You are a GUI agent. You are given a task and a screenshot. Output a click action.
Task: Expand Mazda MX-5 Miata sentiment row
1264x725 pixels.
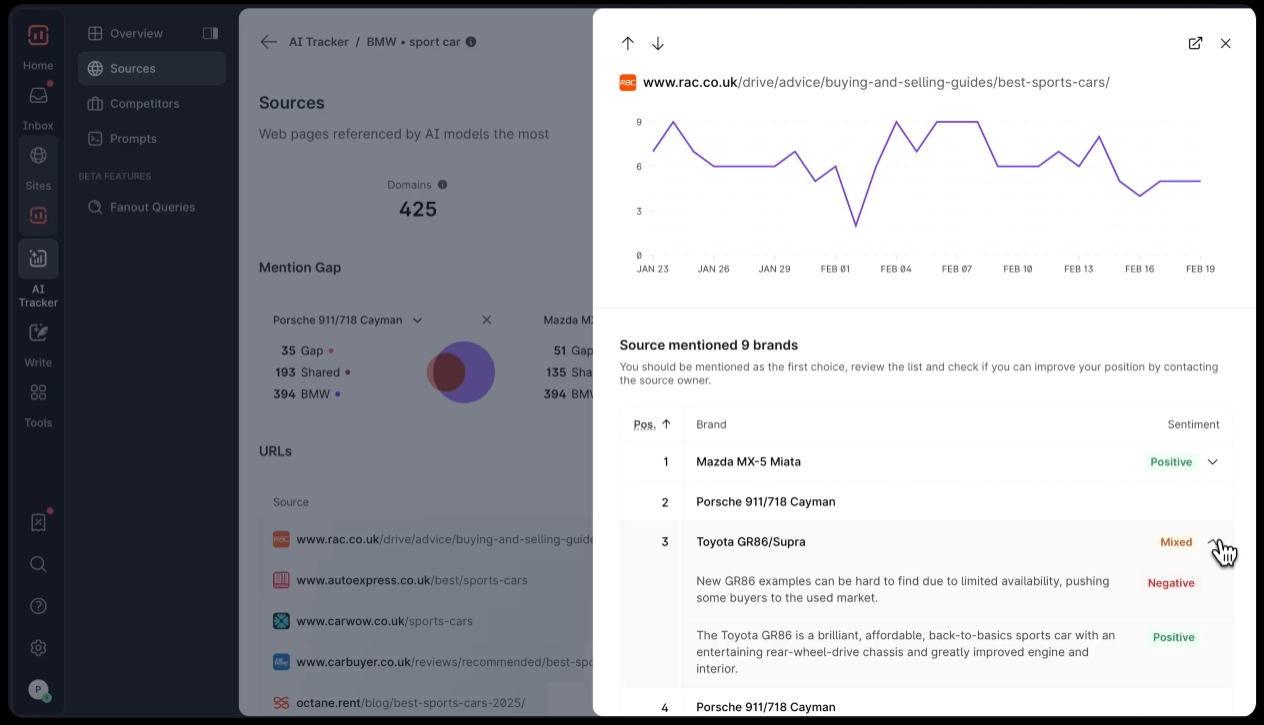click(1213, 462)
